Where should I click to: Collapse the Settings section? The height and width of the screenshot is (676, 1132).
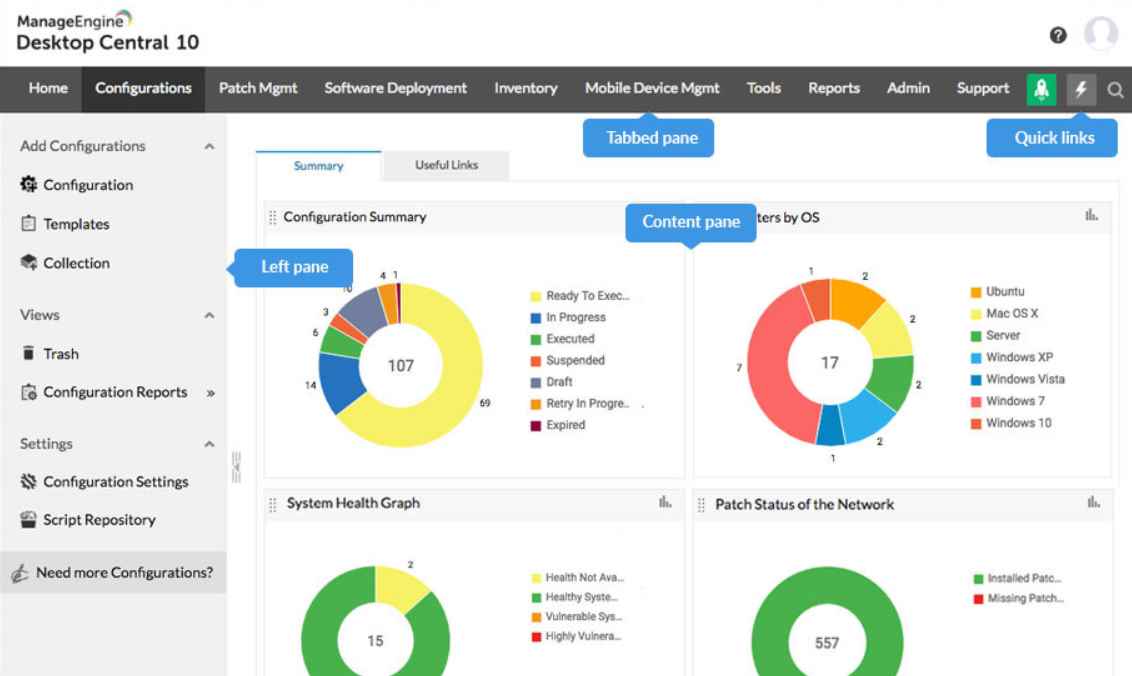point(209,444)
